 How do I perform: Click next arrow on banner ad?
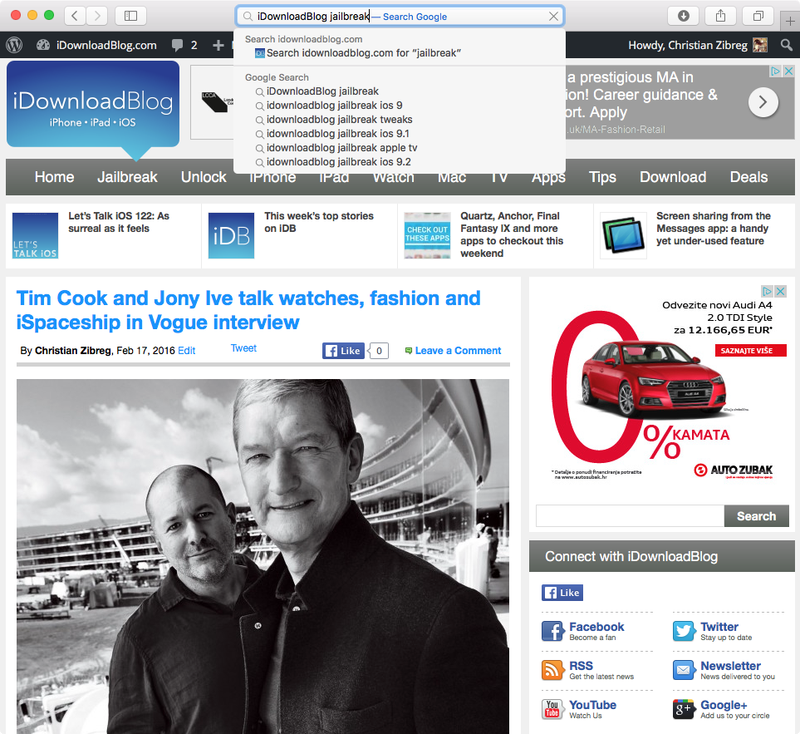pyautogui.click(x=763, y=102)
